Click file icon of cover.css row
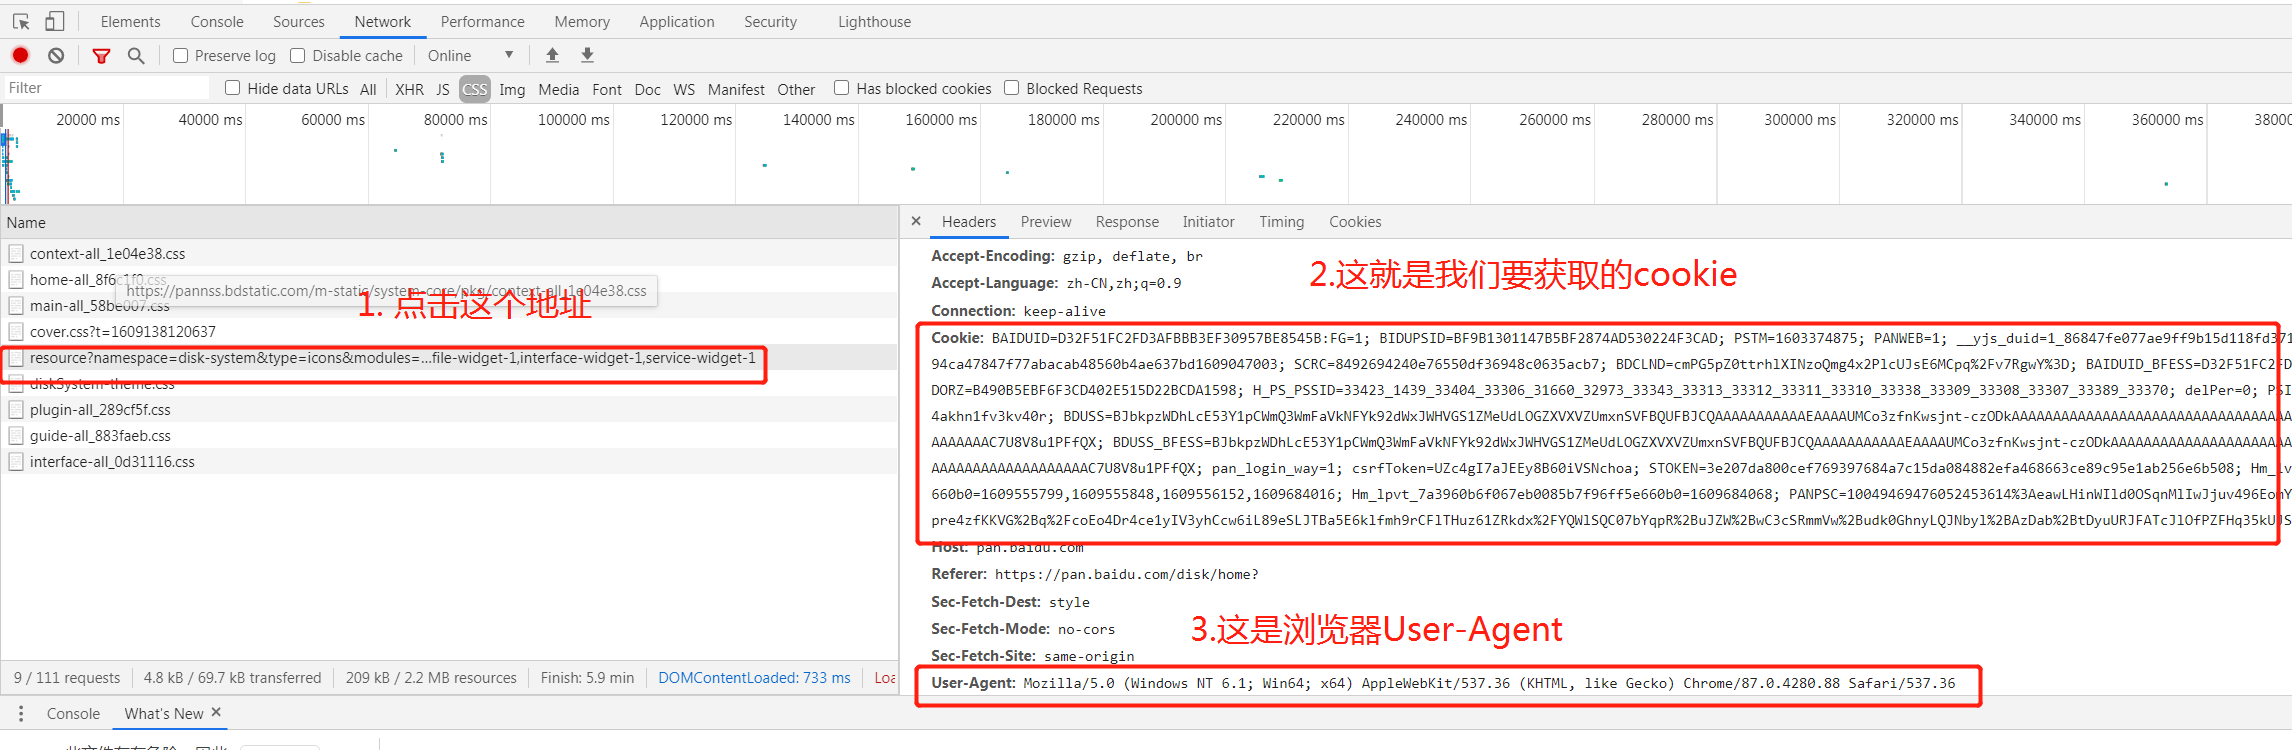Image resolution: width=2292 pixels, height=750 pixels. tap(16, 331)
